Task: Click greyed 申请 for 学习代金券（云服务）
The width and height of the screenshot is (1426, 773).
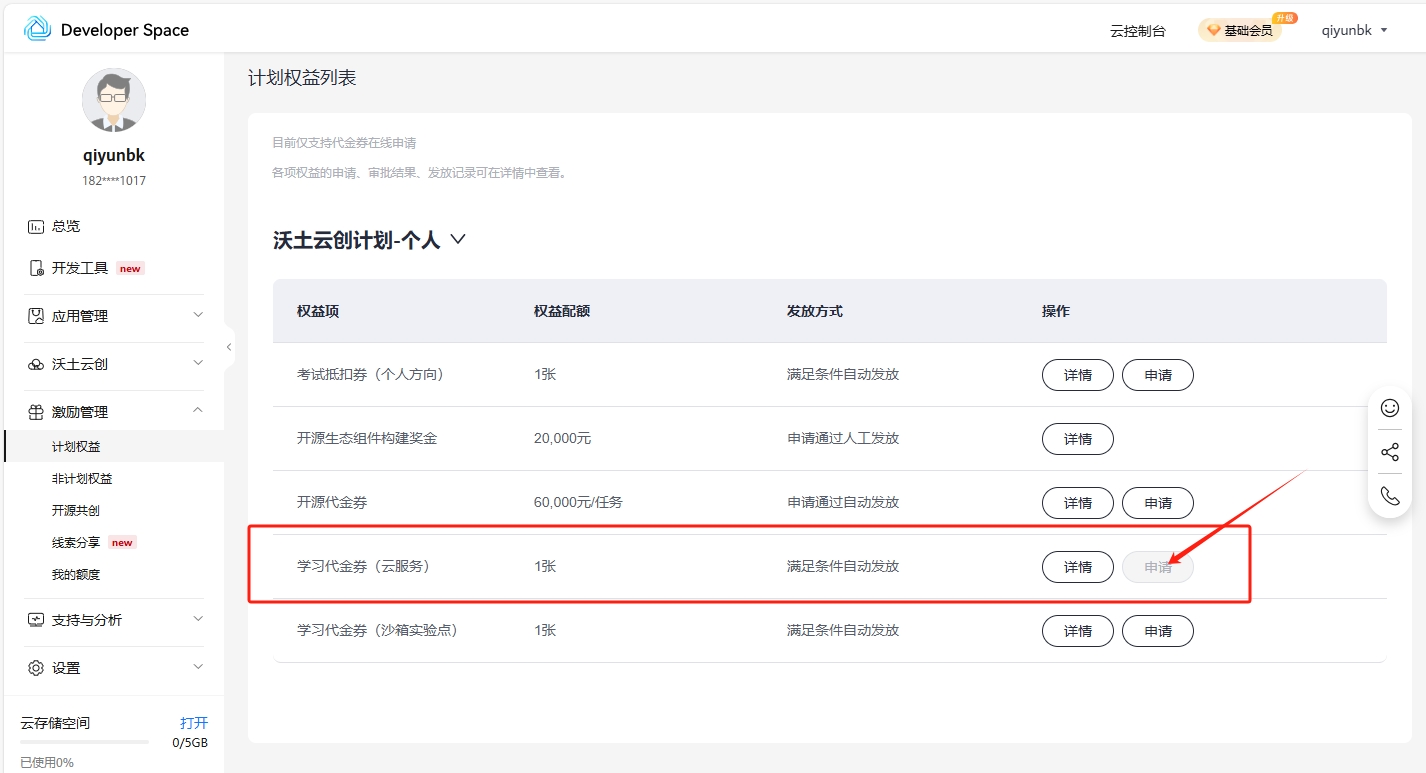Action: (1158, 567)
